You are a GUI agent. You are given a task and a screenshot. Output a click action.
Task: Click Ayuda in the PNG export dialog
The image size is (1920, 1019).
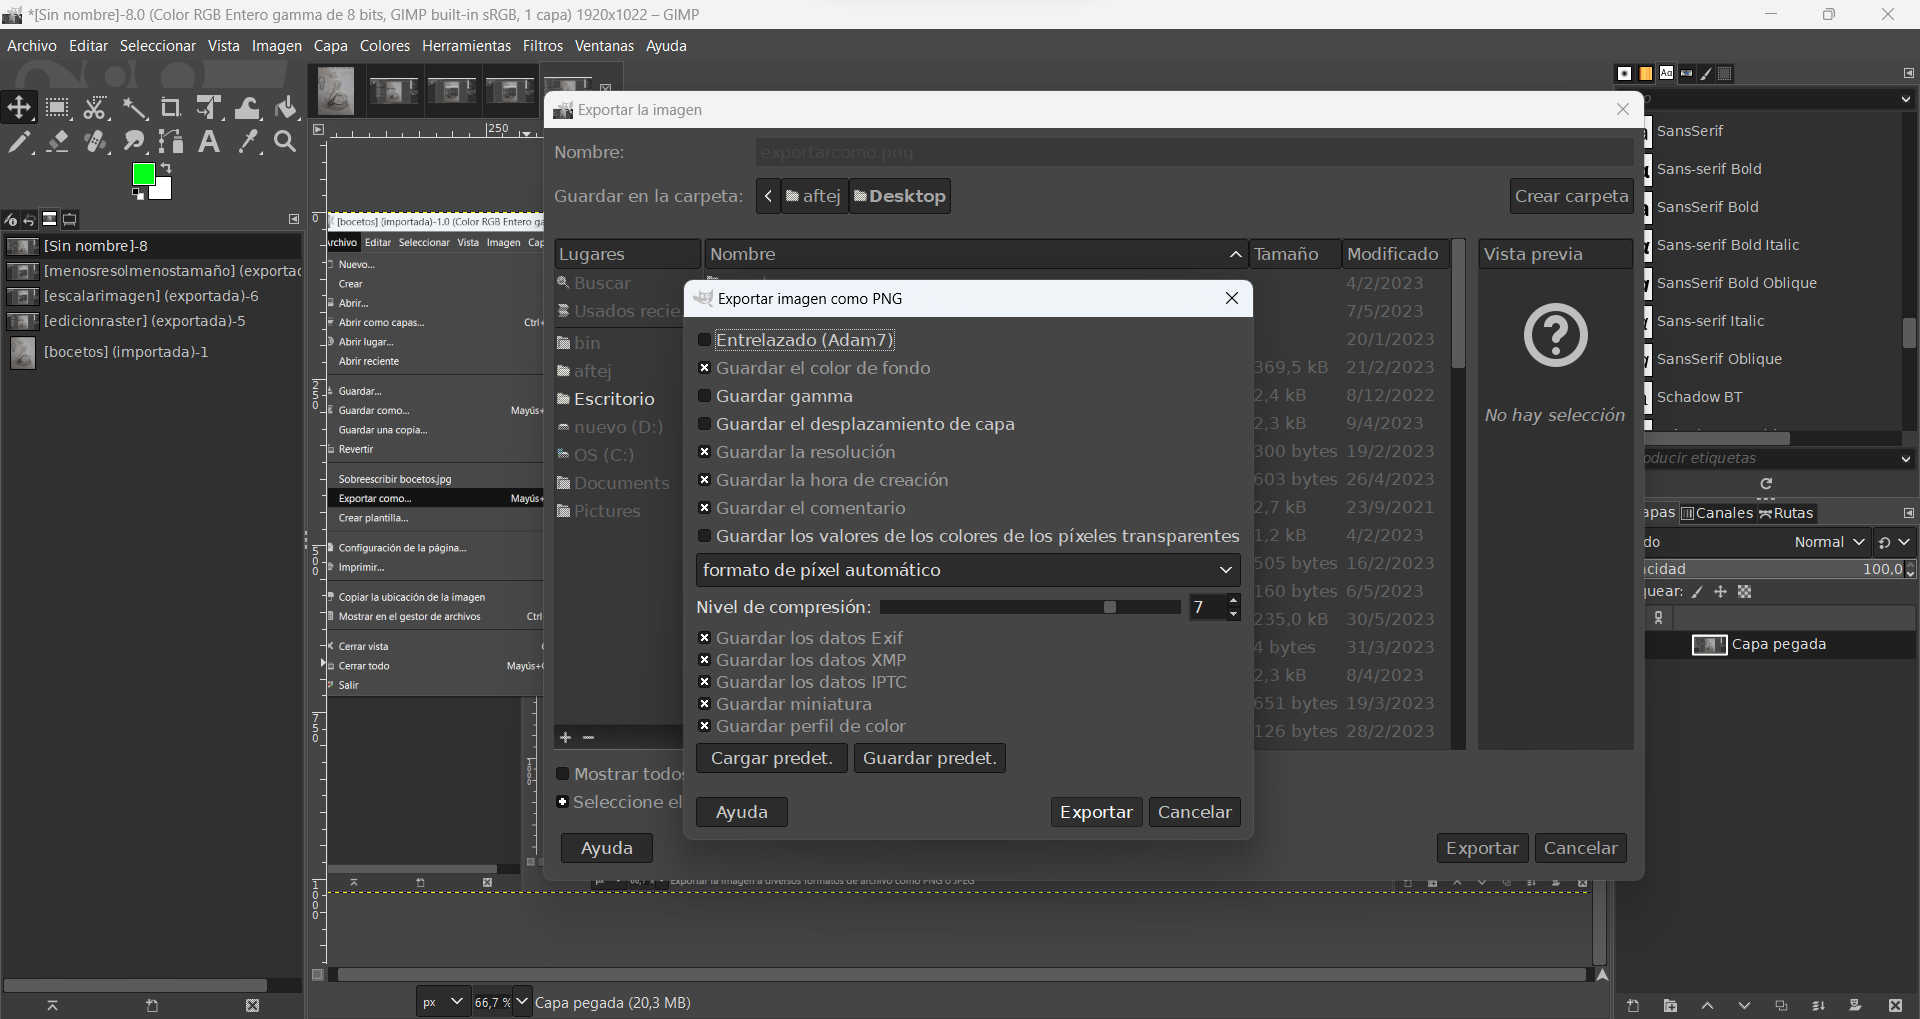pyautogui.click(x=742, y=812)
